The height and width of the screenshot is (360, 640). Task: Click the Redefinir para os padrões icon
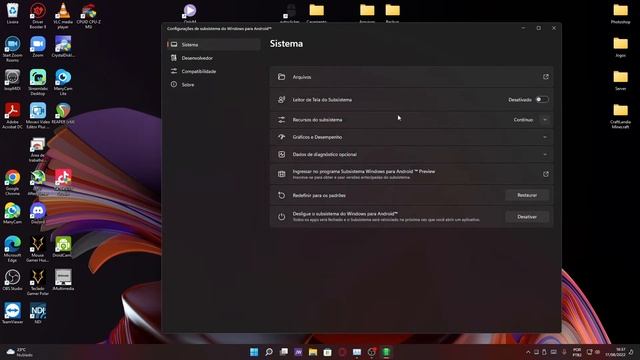(281, 196)
